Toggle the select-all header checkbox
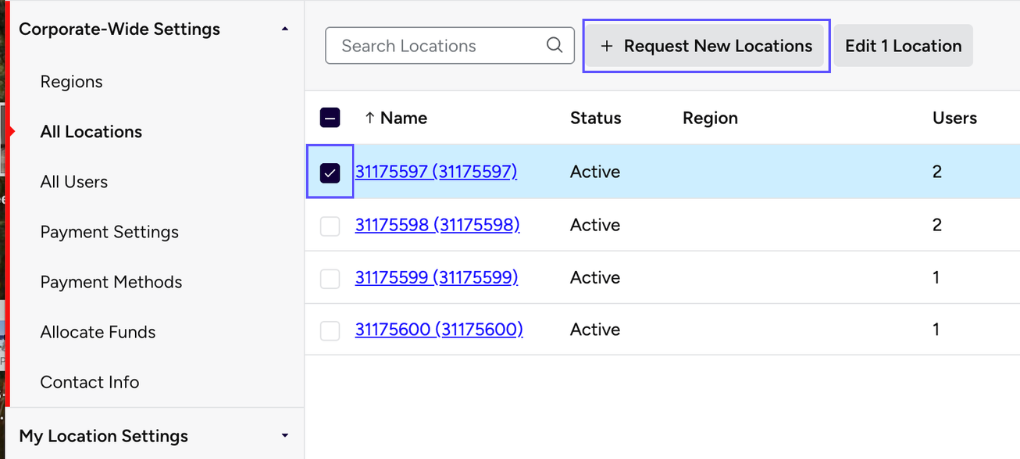This screenshot has width=1020, height=459. click(x=330, y=118)
